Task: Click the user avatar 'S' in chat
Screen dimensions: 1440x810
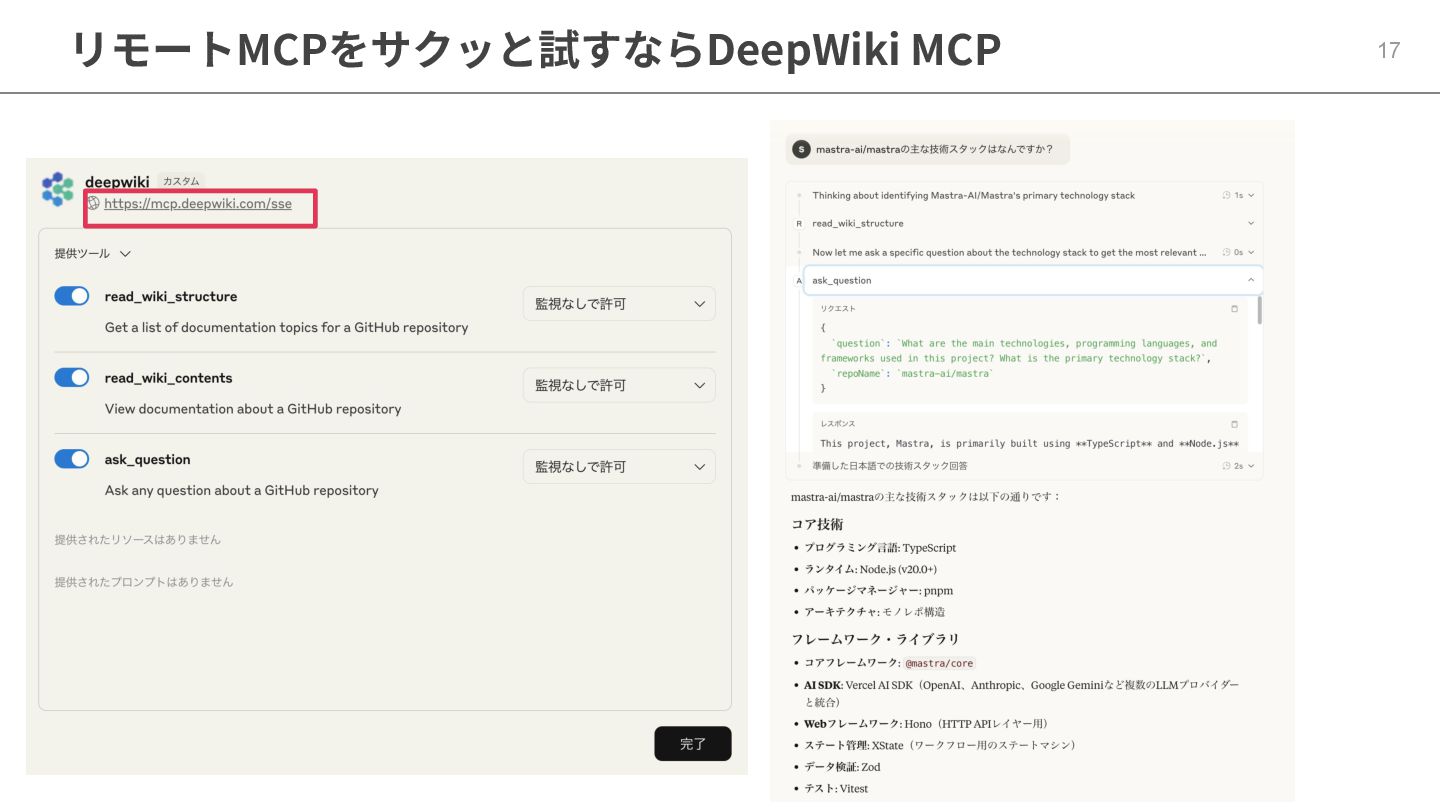Action: pos(800,149)
